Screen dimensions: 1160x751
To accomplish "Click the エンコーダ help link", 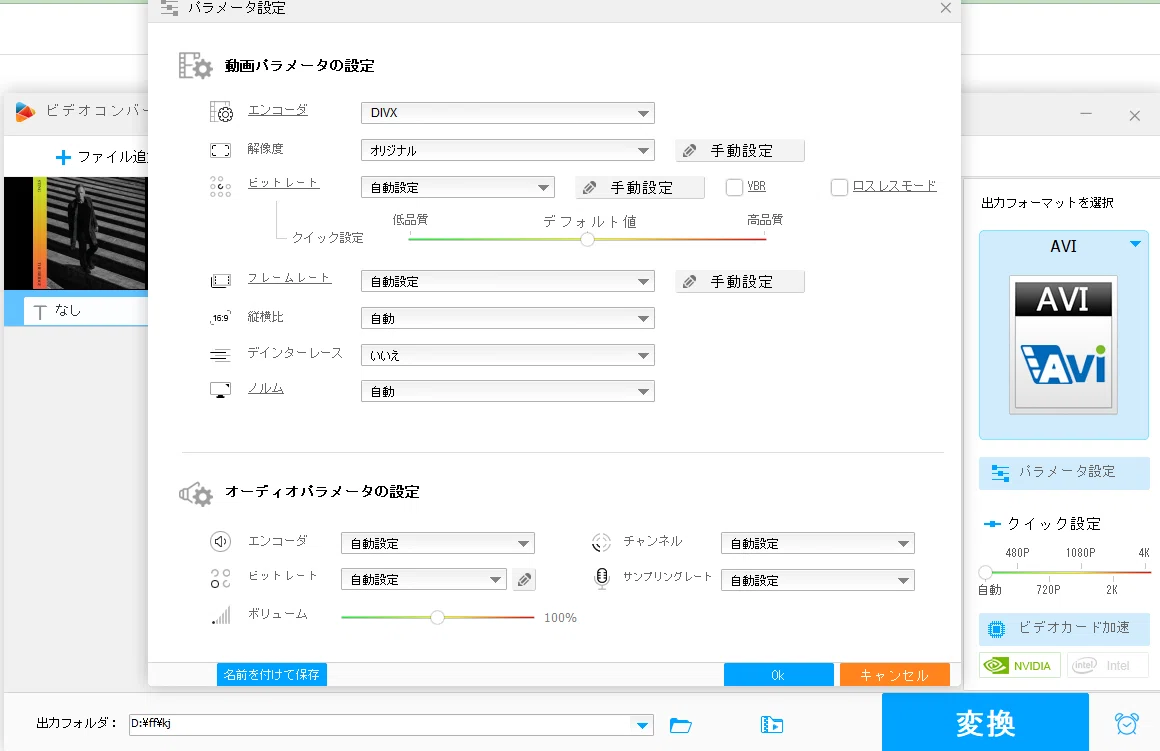I will (277, 110).
